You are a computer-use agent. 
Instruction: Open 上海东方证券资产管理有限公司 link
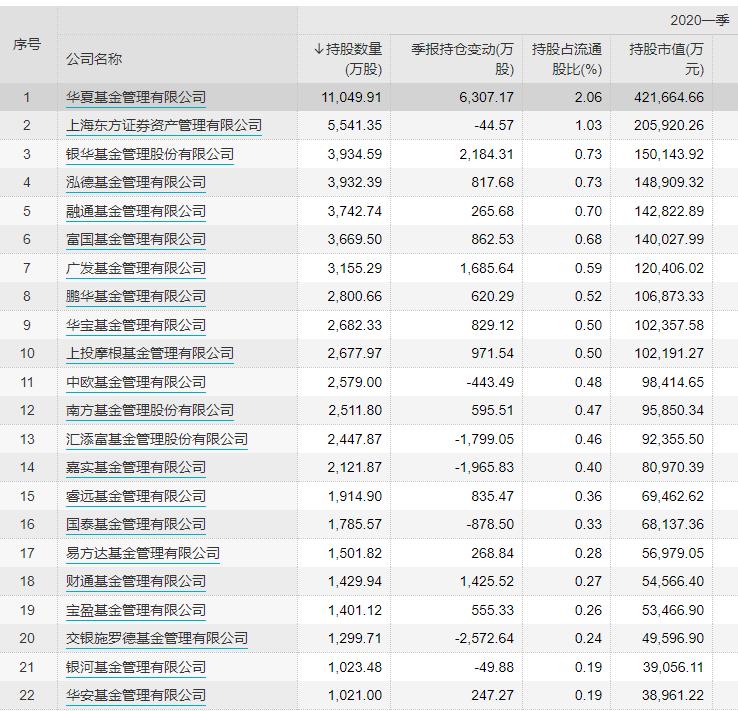164,125
